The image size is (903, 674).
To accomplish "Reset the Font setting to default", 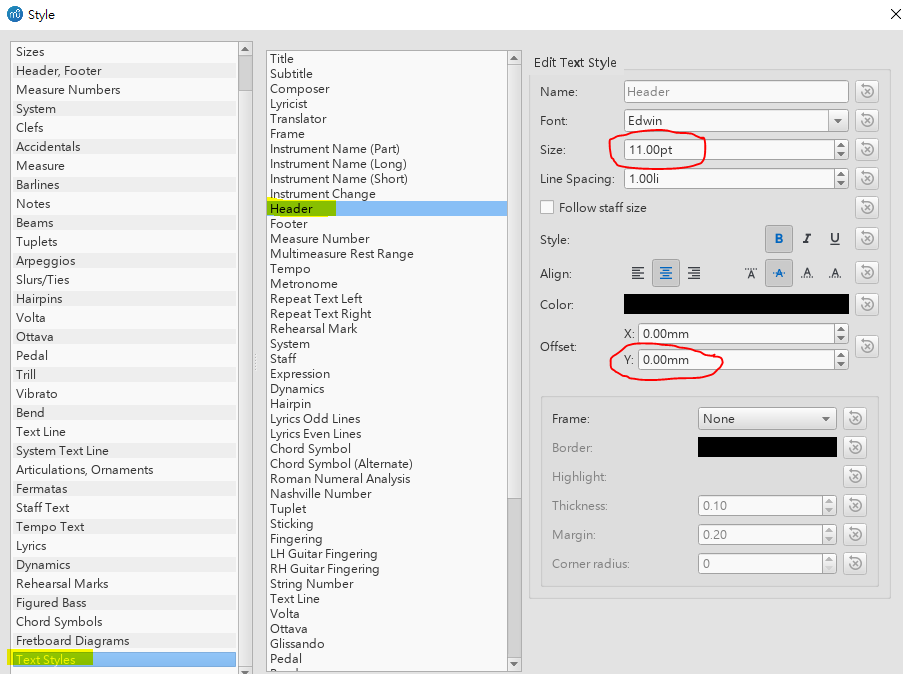I will click(x=867, y=120).
